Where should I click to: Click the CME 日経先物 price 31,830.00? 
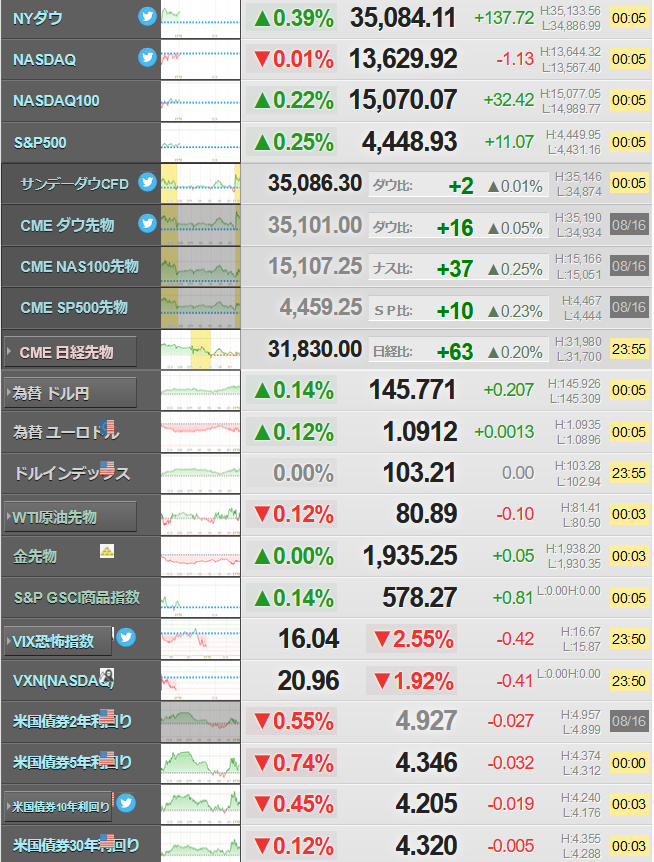click(315, 349)
